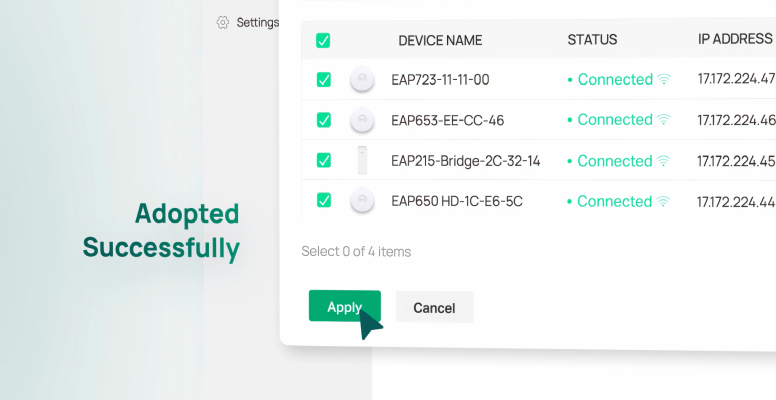Viewport: 776px width, 400px height.
Task: Click the Wi-Fi signal icon for EAP653-EE-CC-46
Action: [664, 120]
